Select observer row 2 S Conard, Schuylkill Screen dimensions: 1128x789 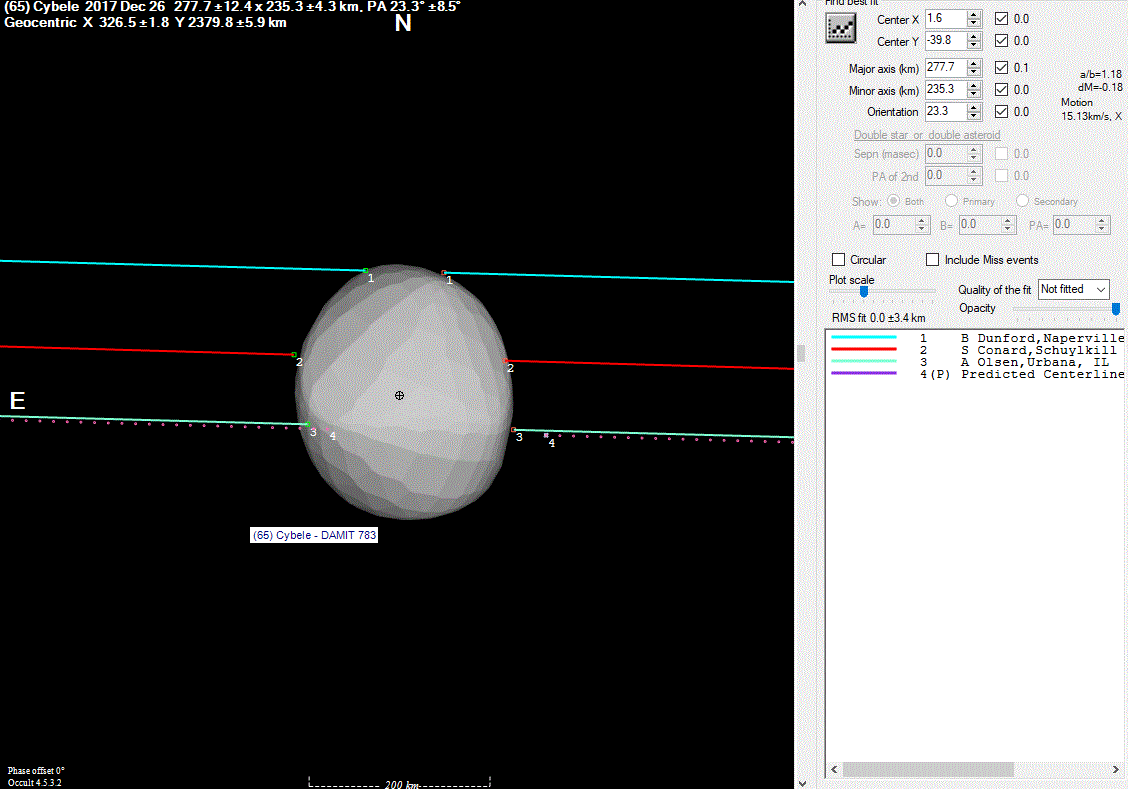point(975,350)
